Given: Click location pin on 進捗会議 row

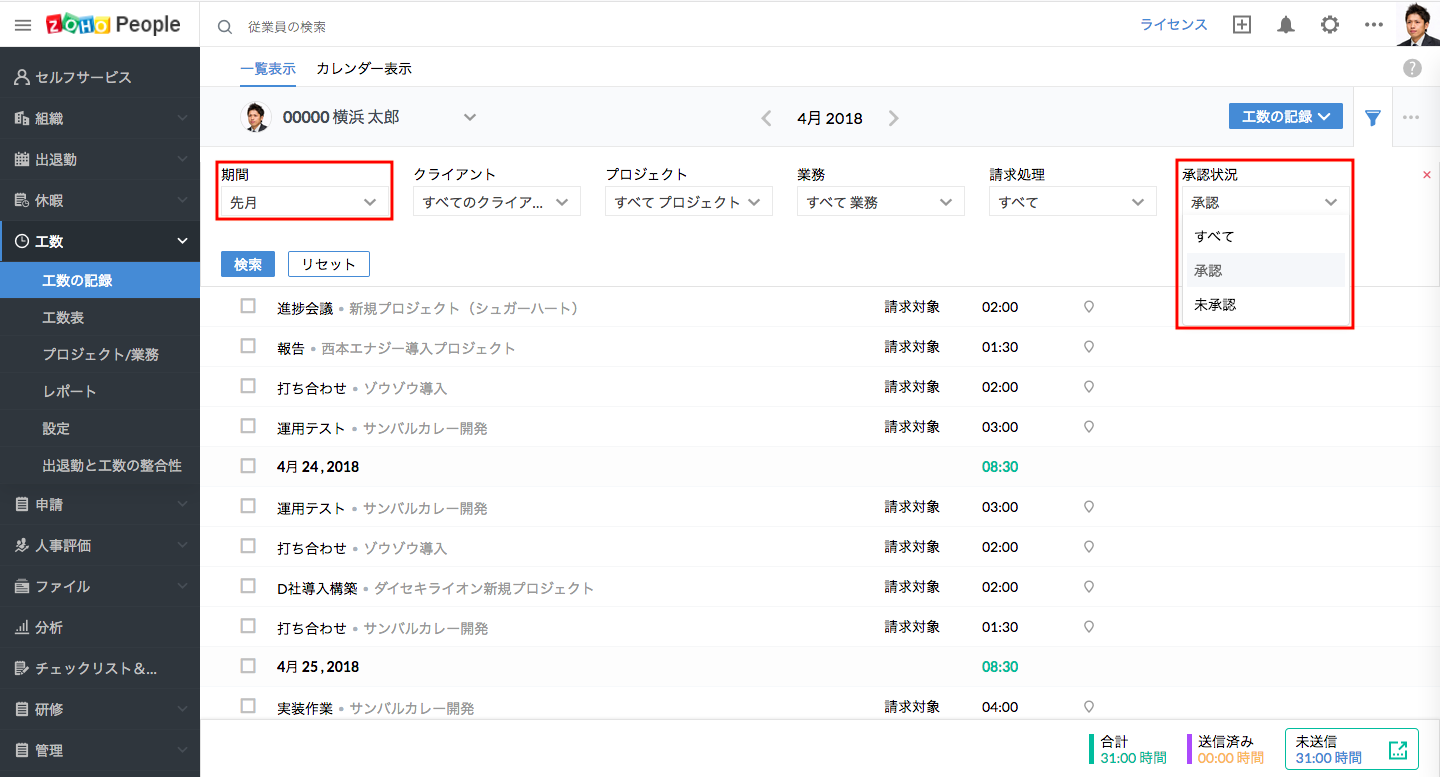Looking at the screenshot, I should (1089, 307).
